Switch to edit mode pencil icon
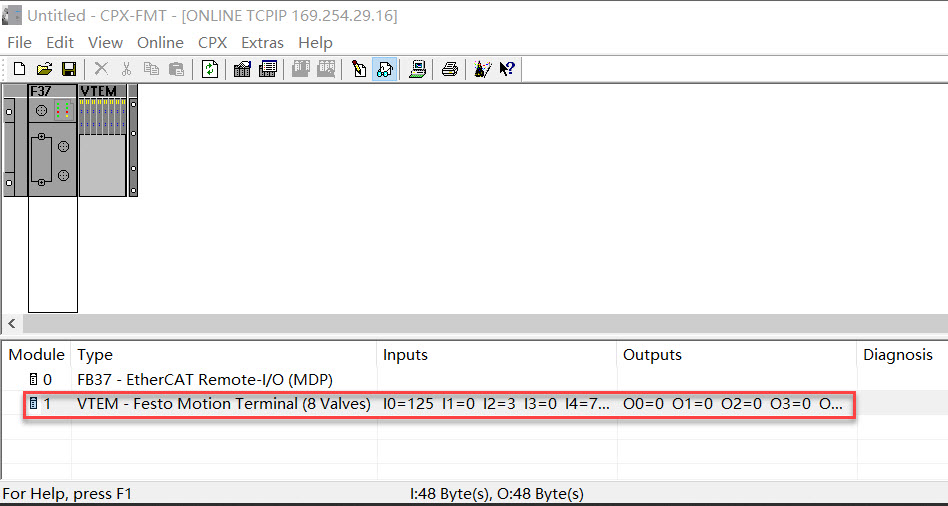Viewport: 948px width, 506px height. (359, 69)
